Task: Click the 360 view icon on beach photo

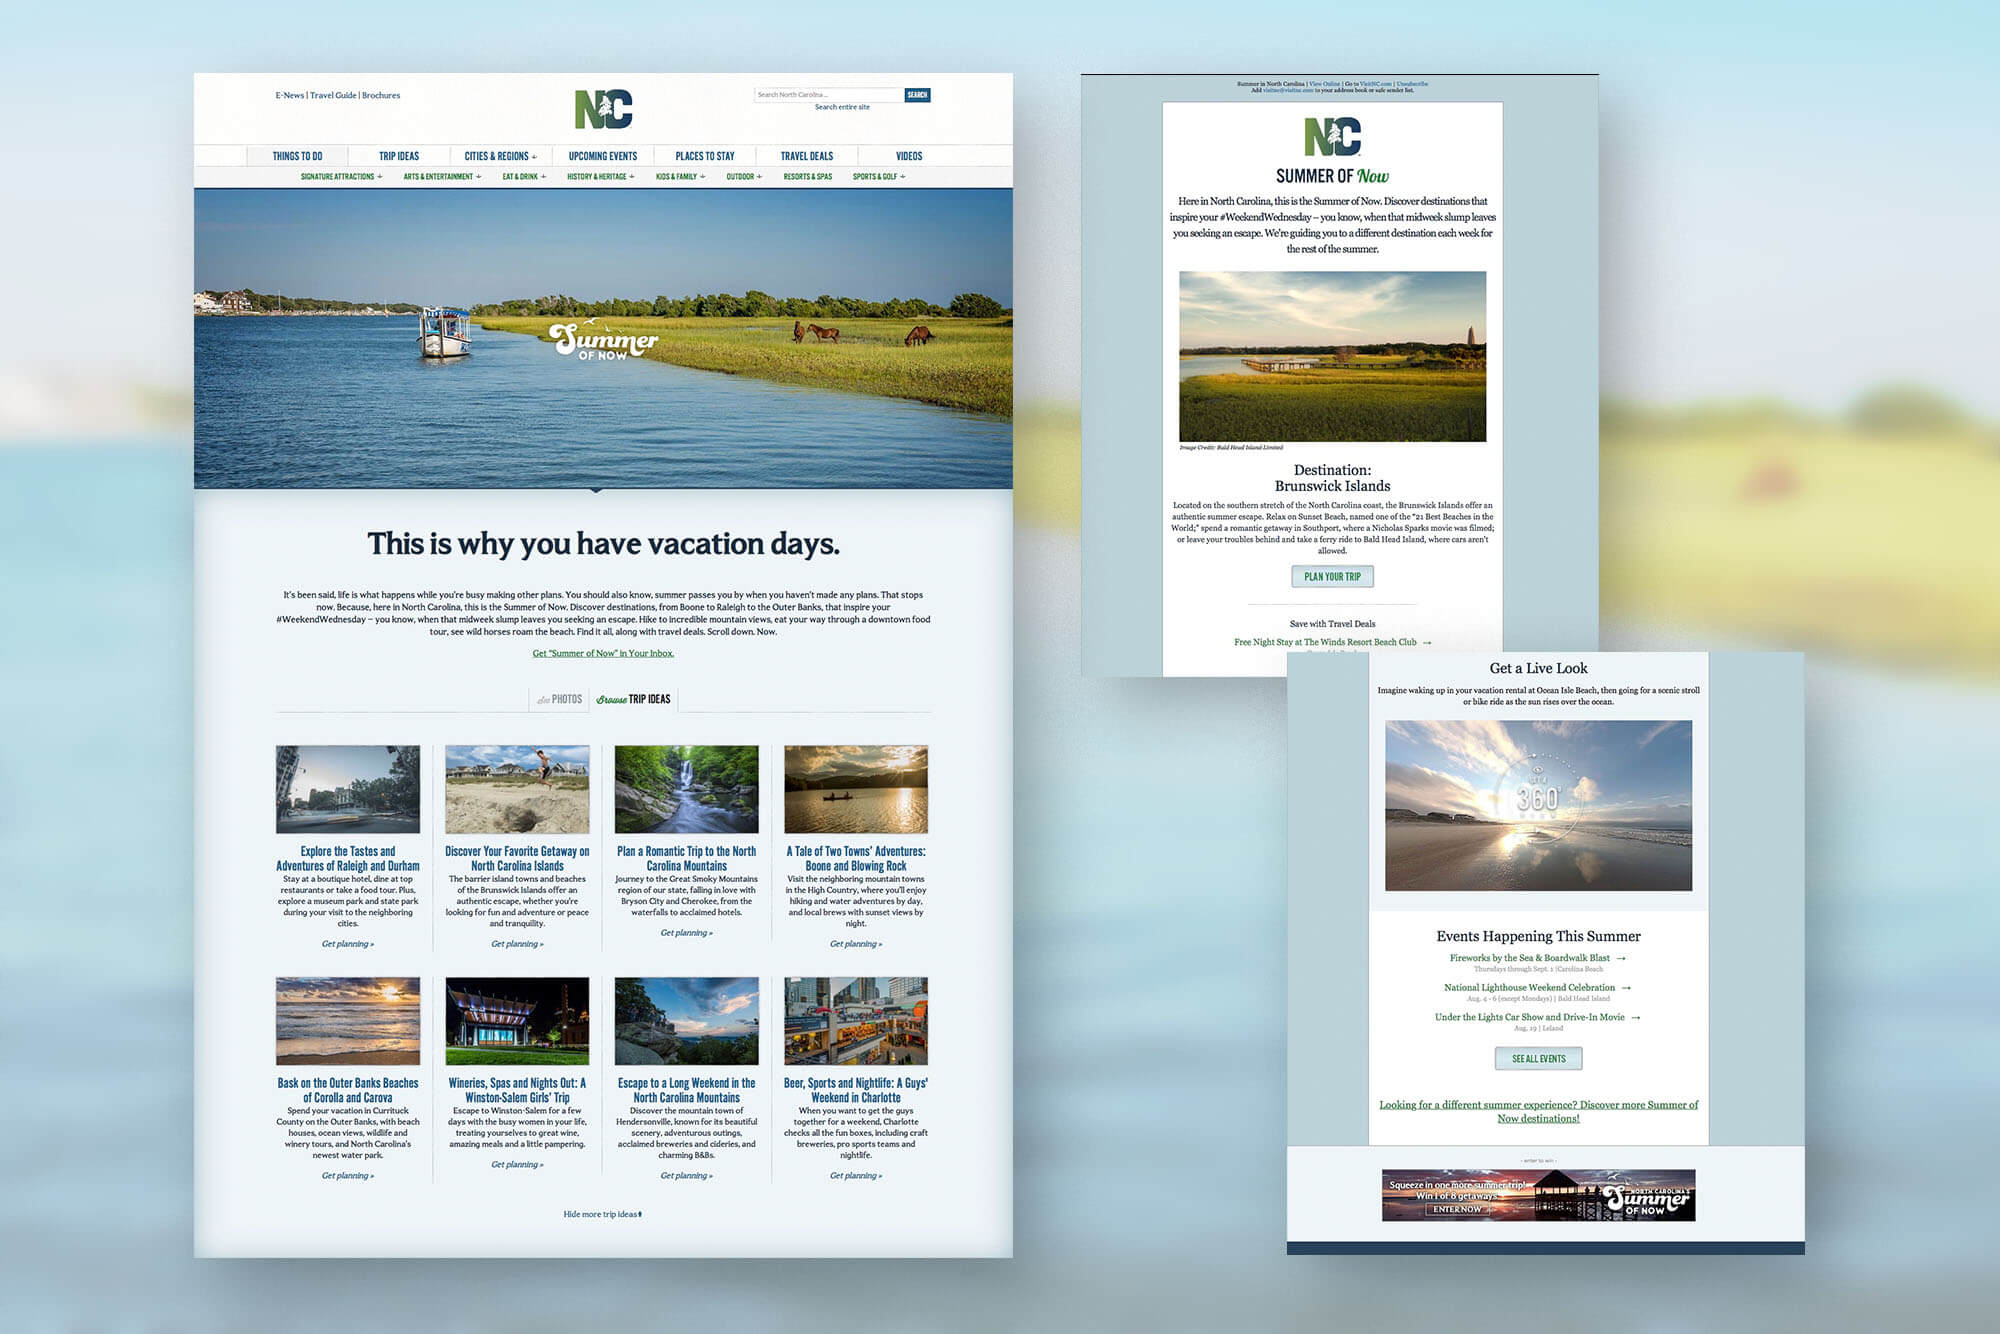Action: 1538,797
